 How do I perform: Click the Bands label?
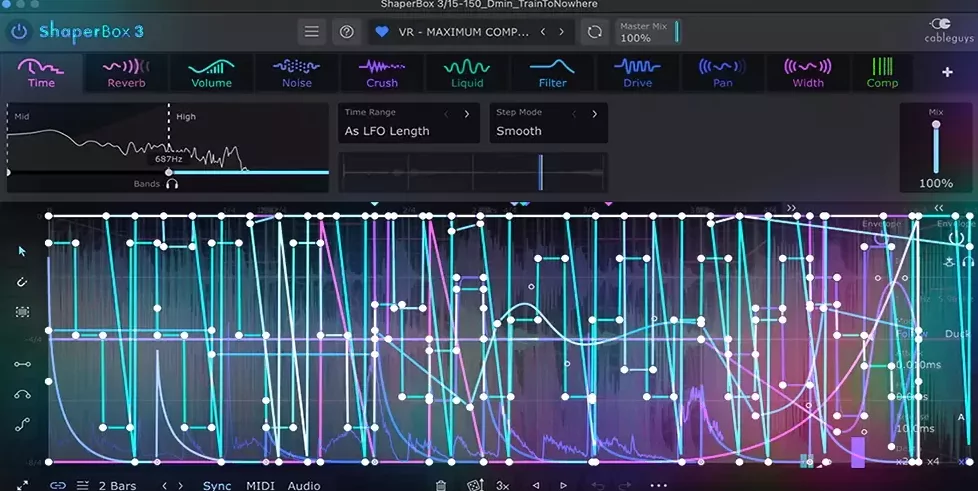tap(147, 184)
